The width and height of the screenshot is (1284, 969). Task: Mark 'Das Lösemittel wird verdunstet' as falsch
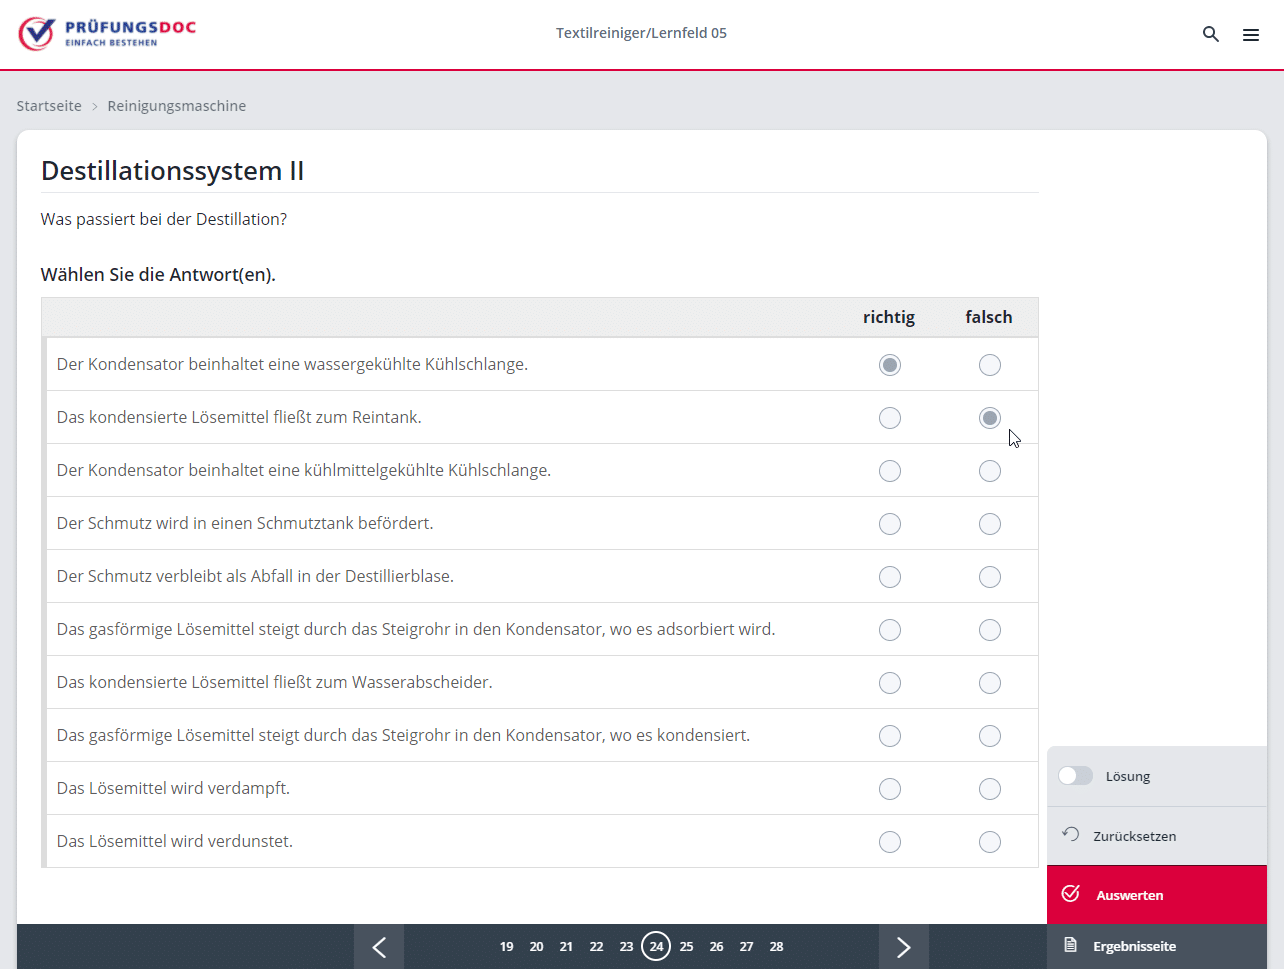(x=989, y=842)
